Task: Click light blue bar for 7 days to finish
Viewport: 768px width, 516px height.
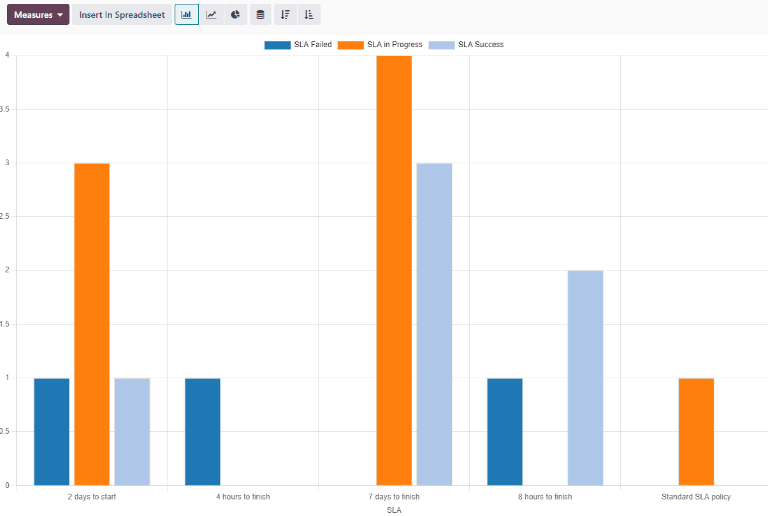Action: tap(434, 324)
